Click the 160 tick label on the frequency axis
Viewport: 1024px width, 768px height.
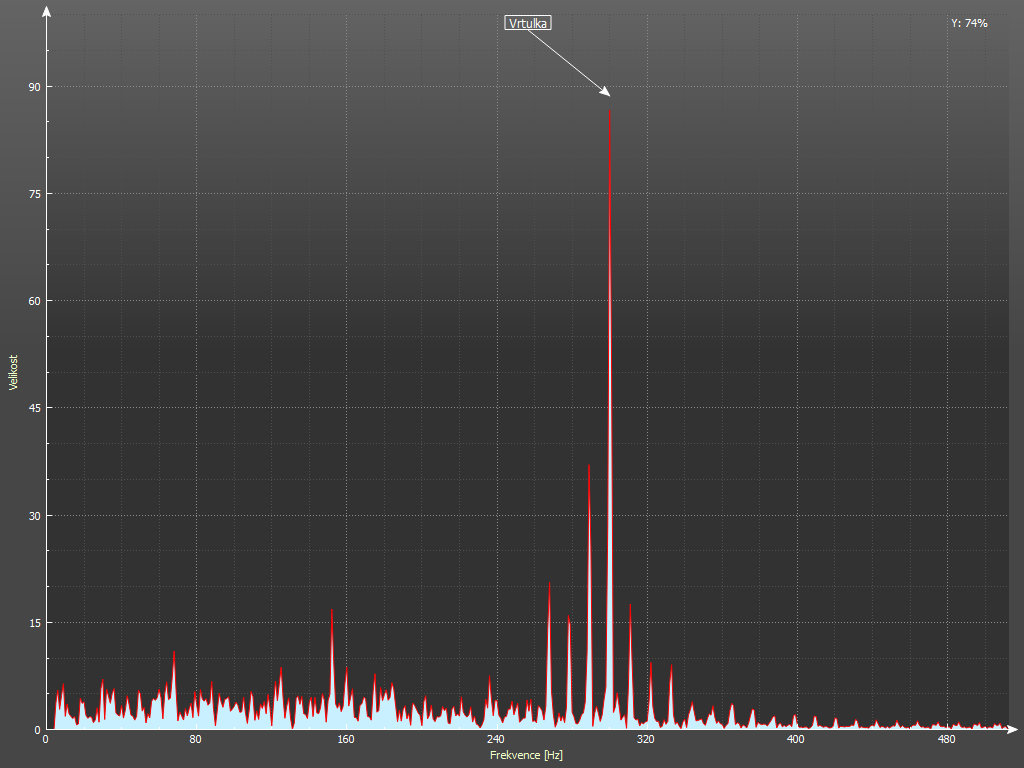tap(345, 740)
